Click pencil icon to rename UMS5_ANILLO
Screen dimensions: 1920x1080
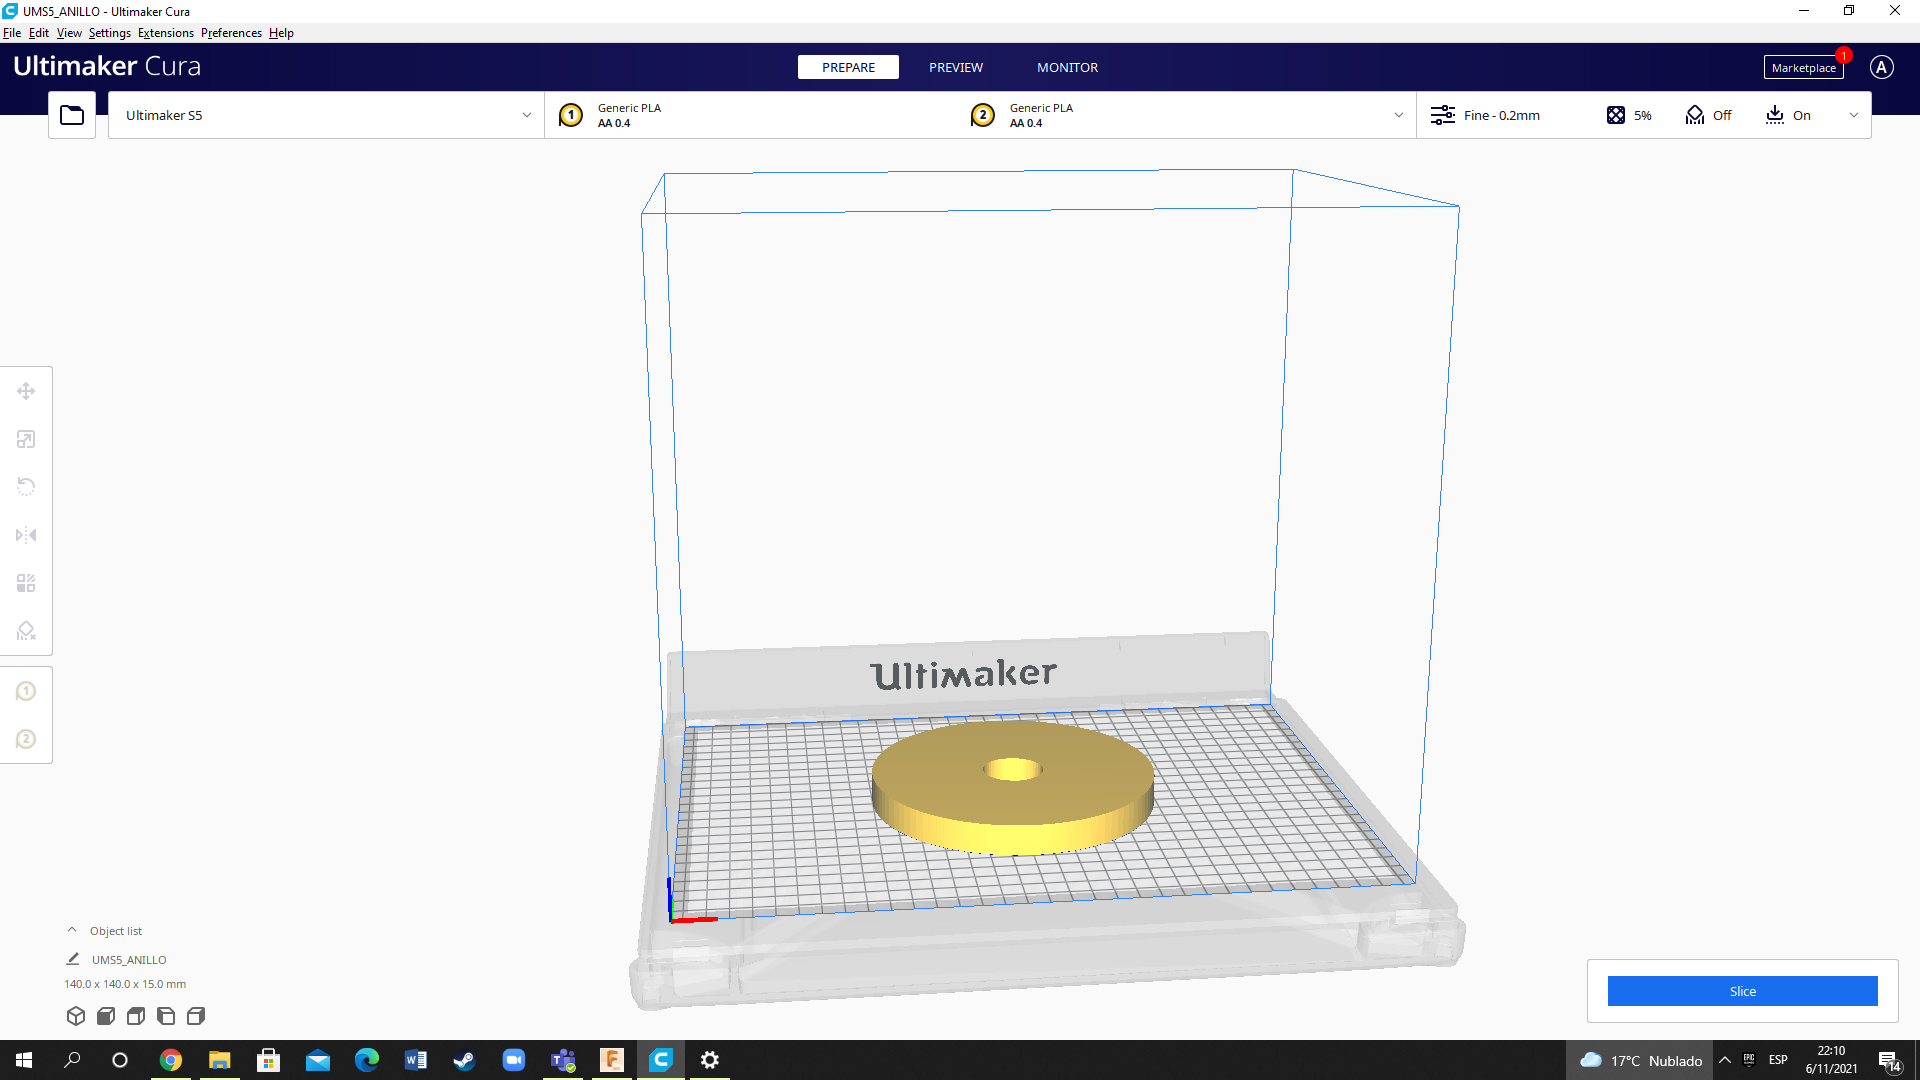[x=73, y=959]
